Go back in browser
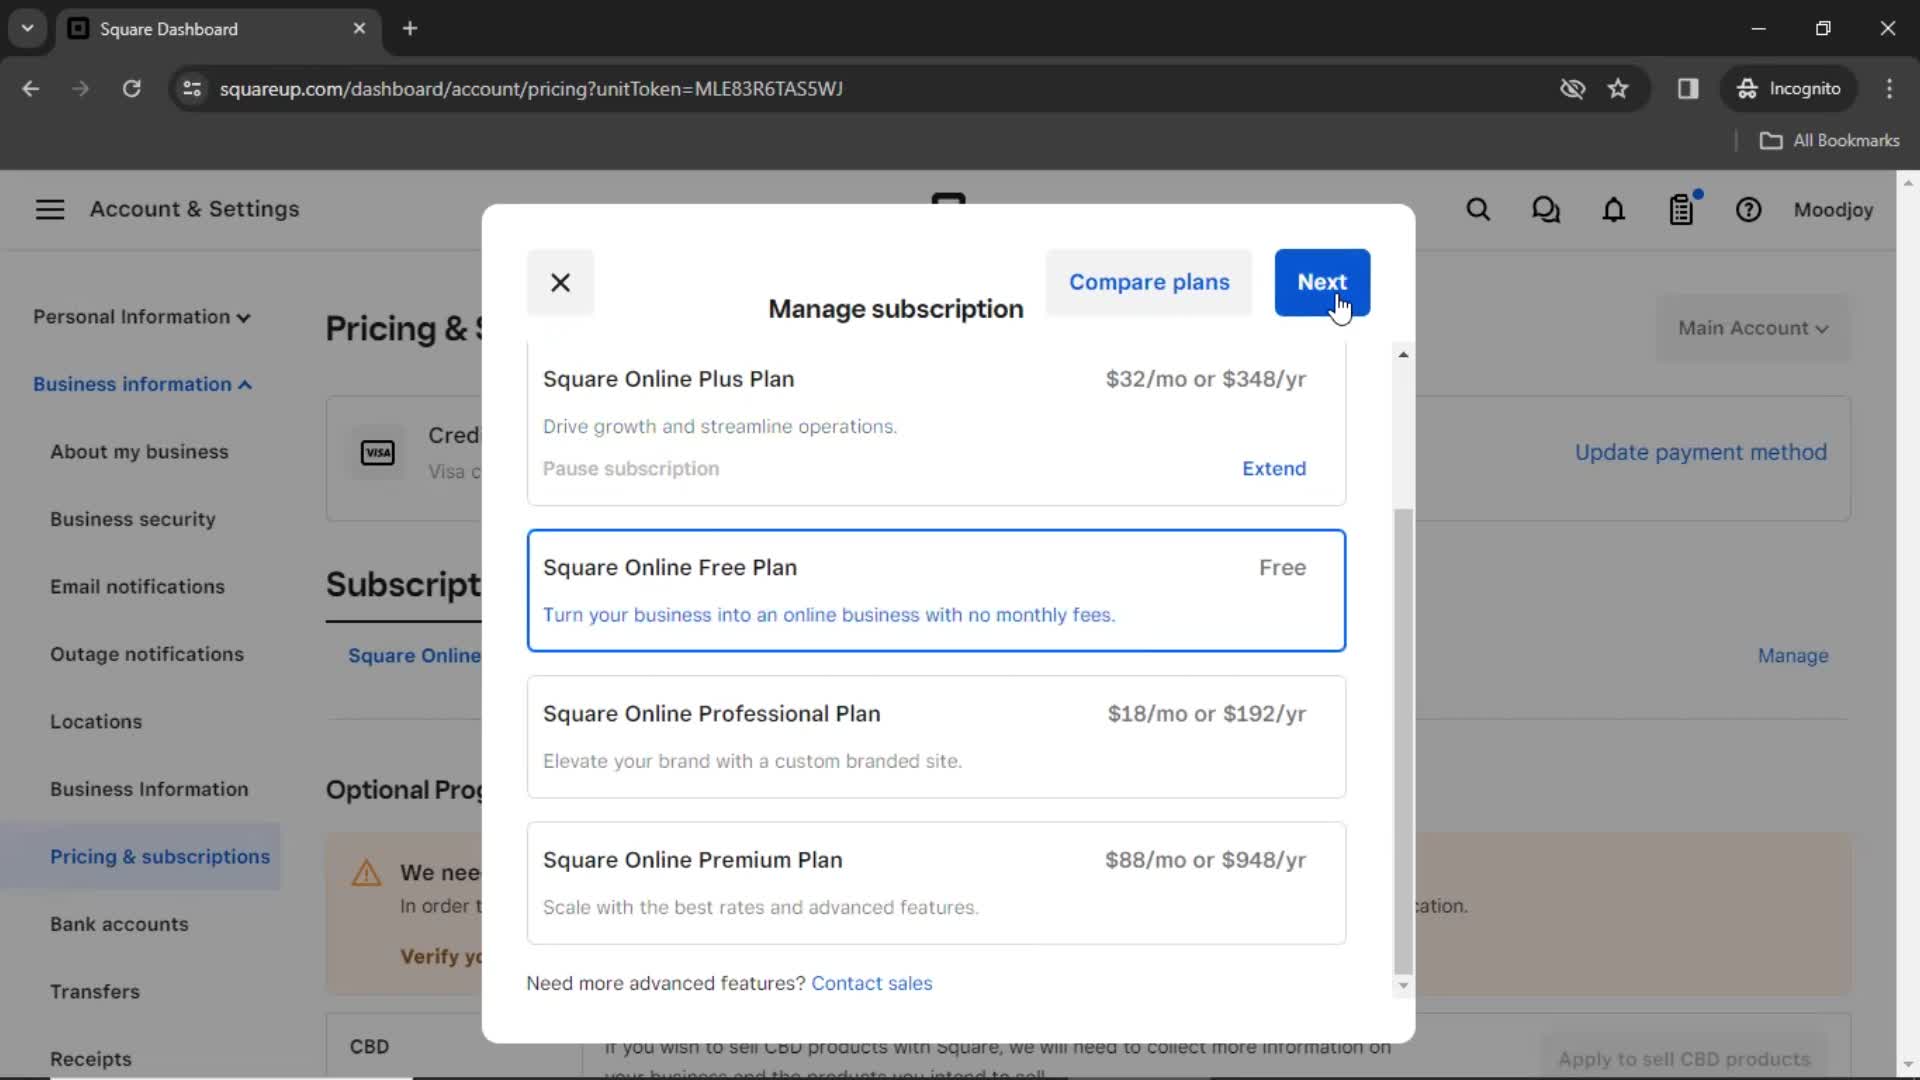Image resolution: width=1920 pixels, height=1080 pixels. [31, 89]
